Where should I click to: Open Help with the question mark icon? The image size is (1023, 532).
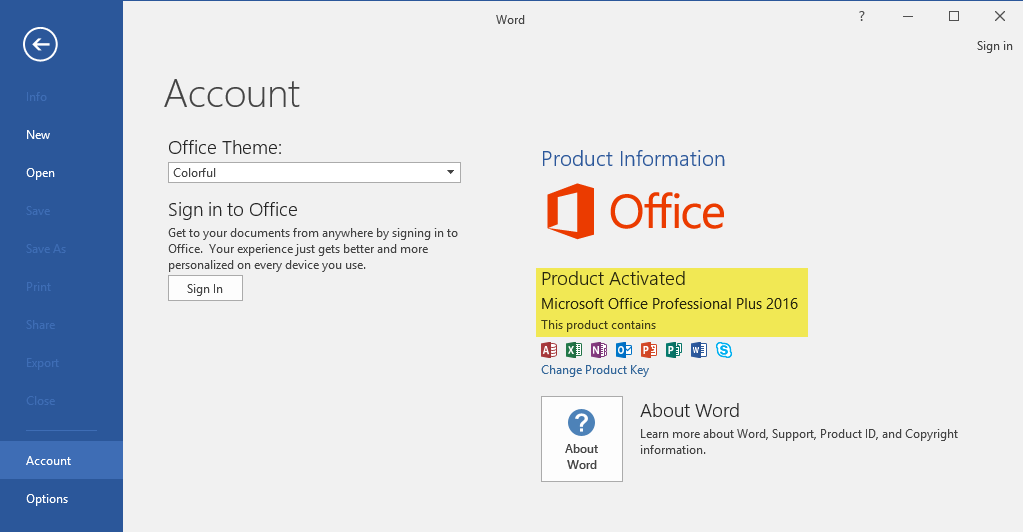pyautogui.click(x=862, y=17)
